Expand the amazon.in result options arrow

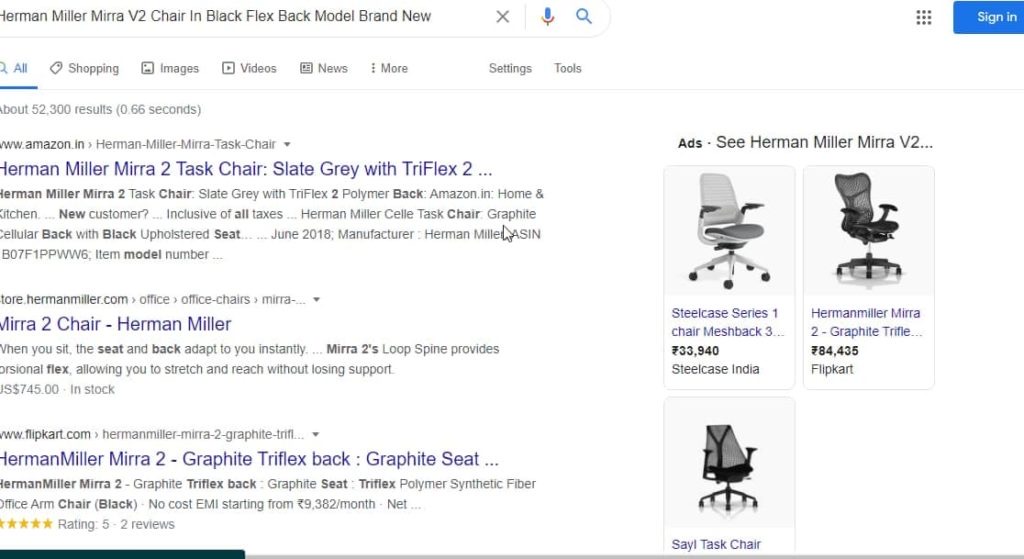click(x=287, y=145)
